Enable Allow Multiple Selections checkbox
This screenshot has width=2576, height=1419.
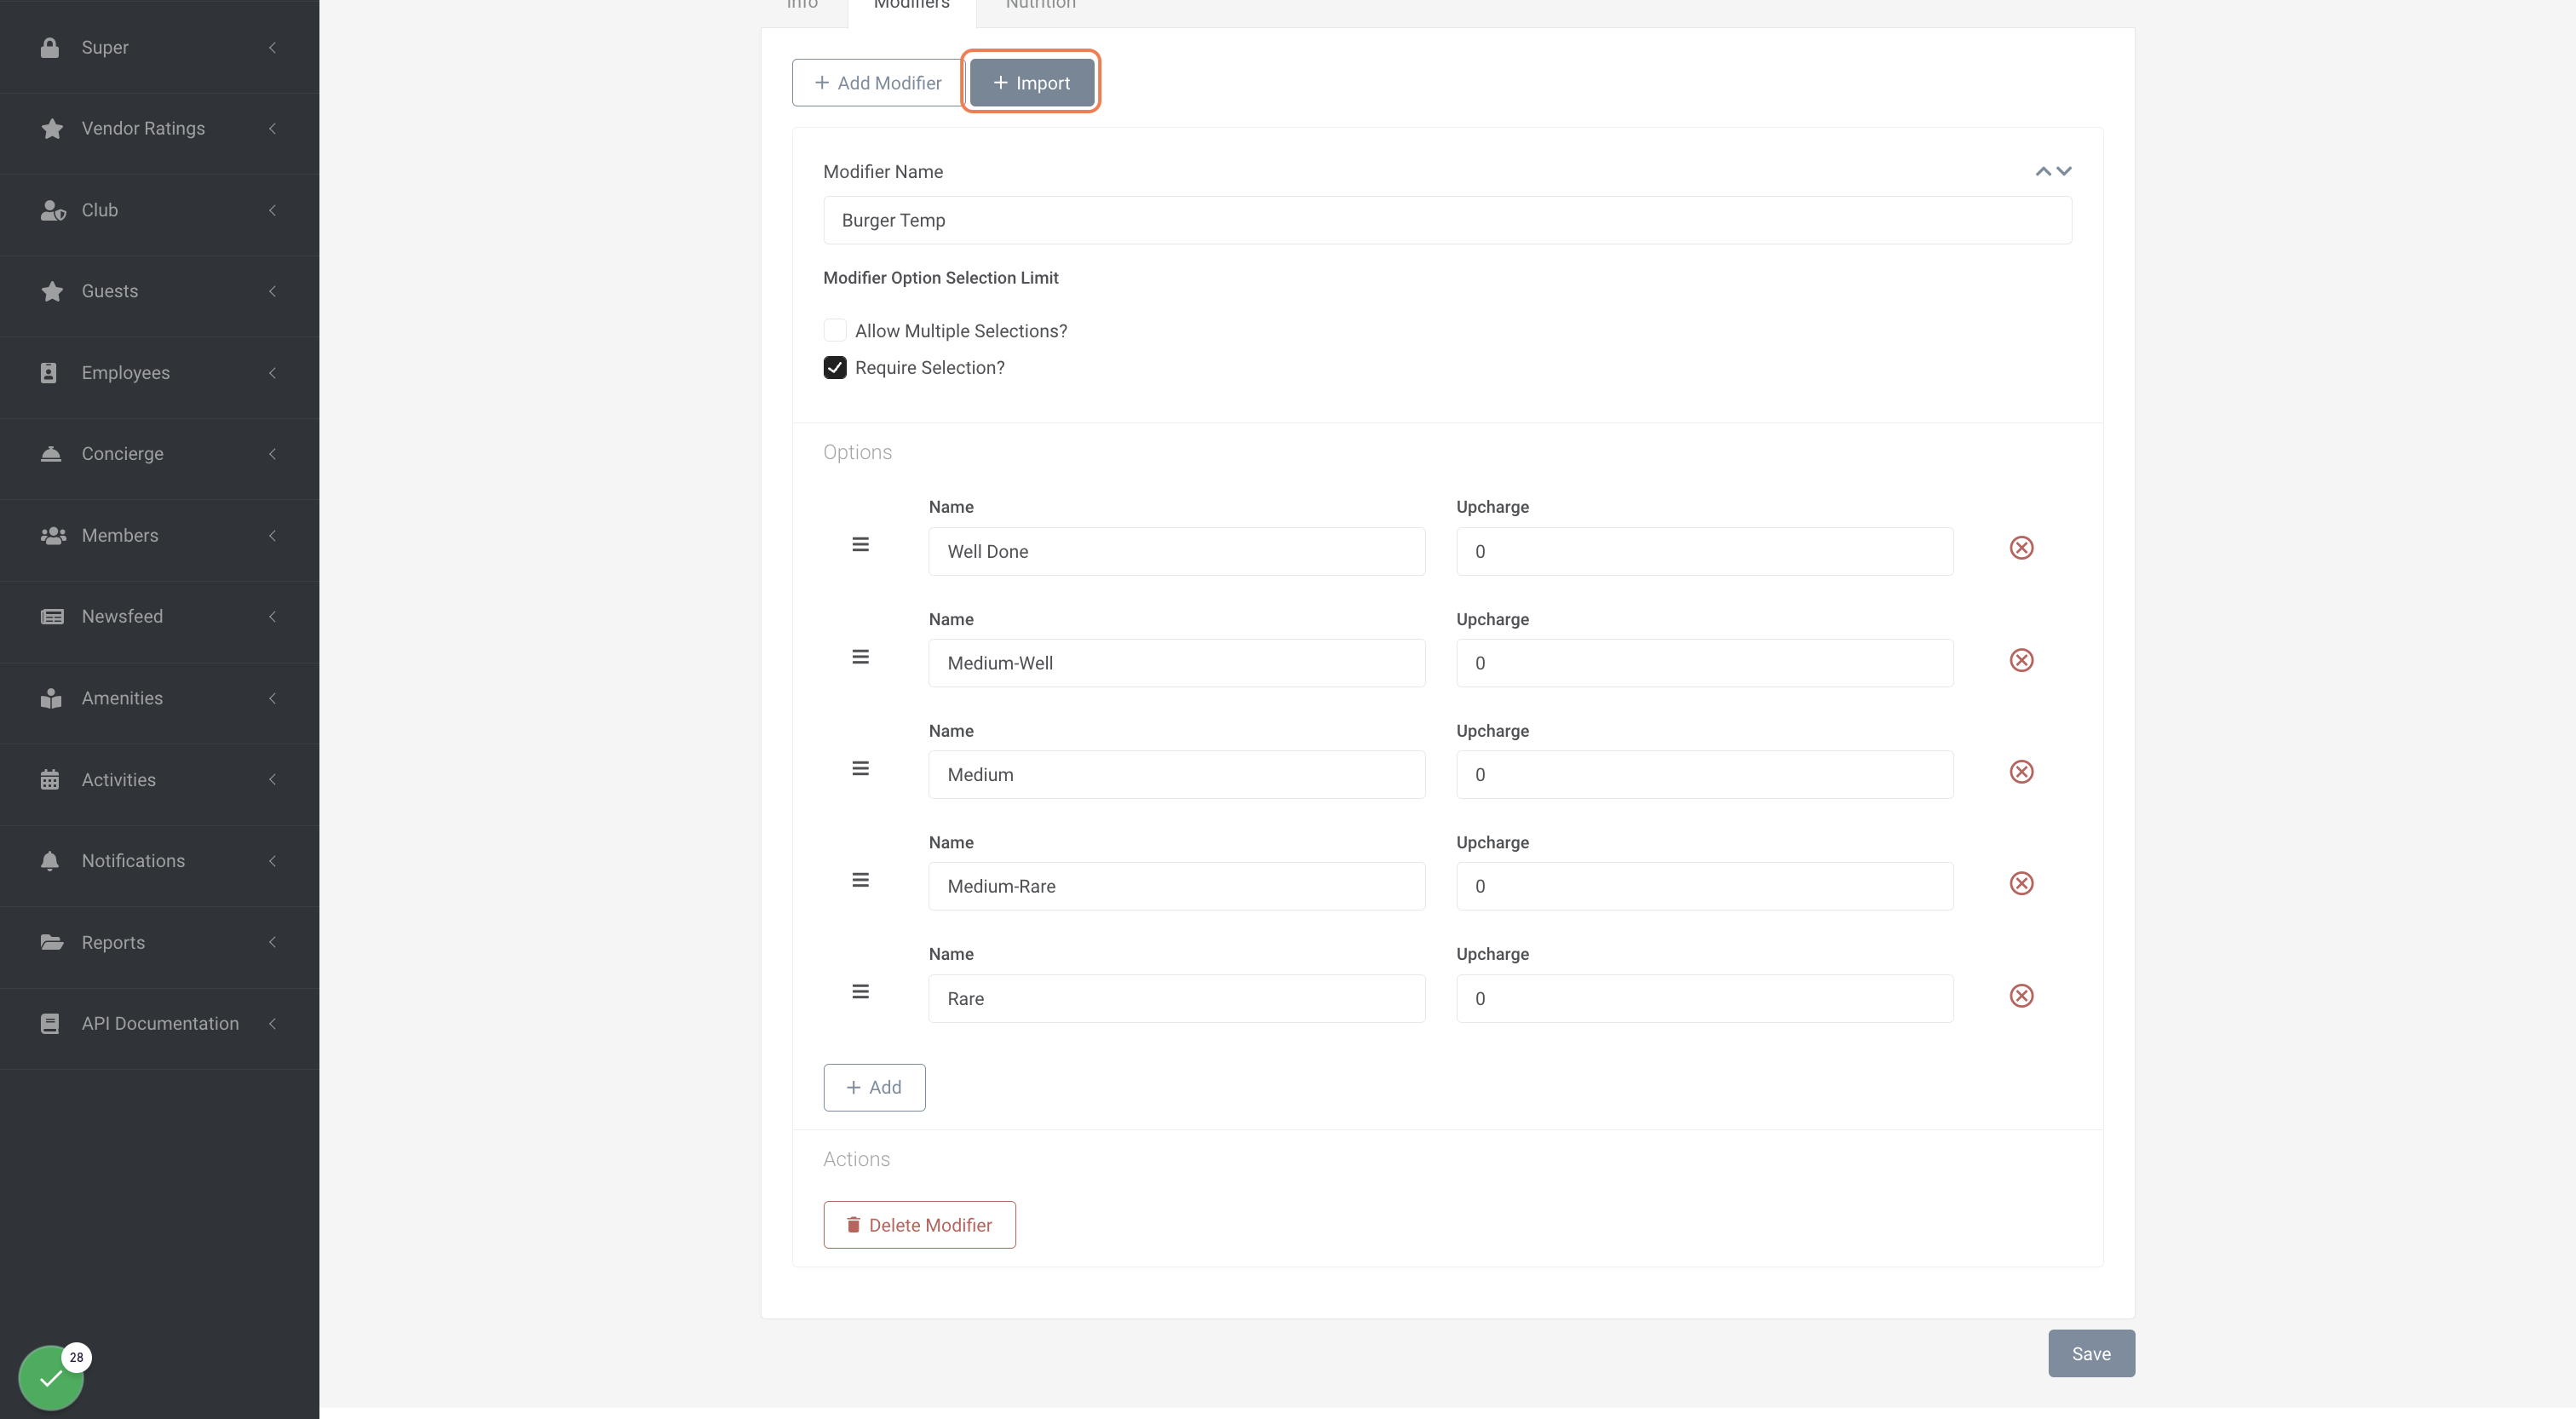click(x=835, y=330)
